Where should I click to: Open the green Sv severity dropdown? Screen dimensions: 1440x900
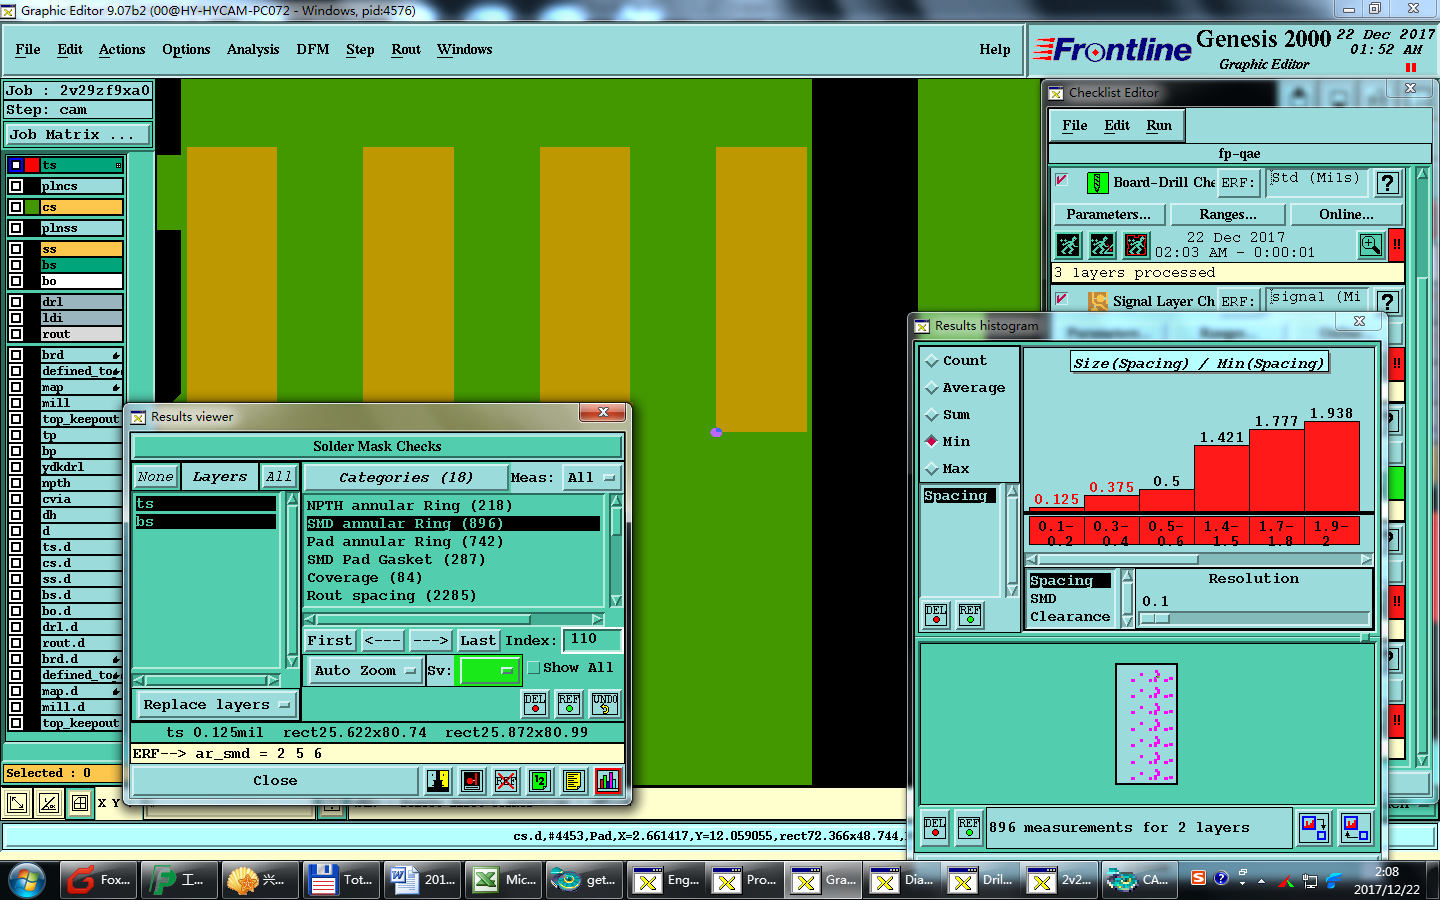[x=488, y=671]
